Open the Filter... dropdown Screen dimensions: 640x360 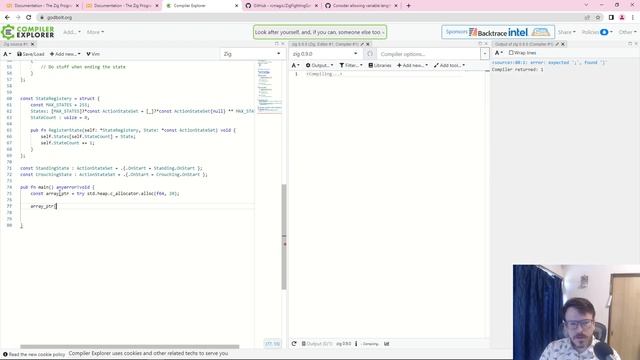click(351, 65)
